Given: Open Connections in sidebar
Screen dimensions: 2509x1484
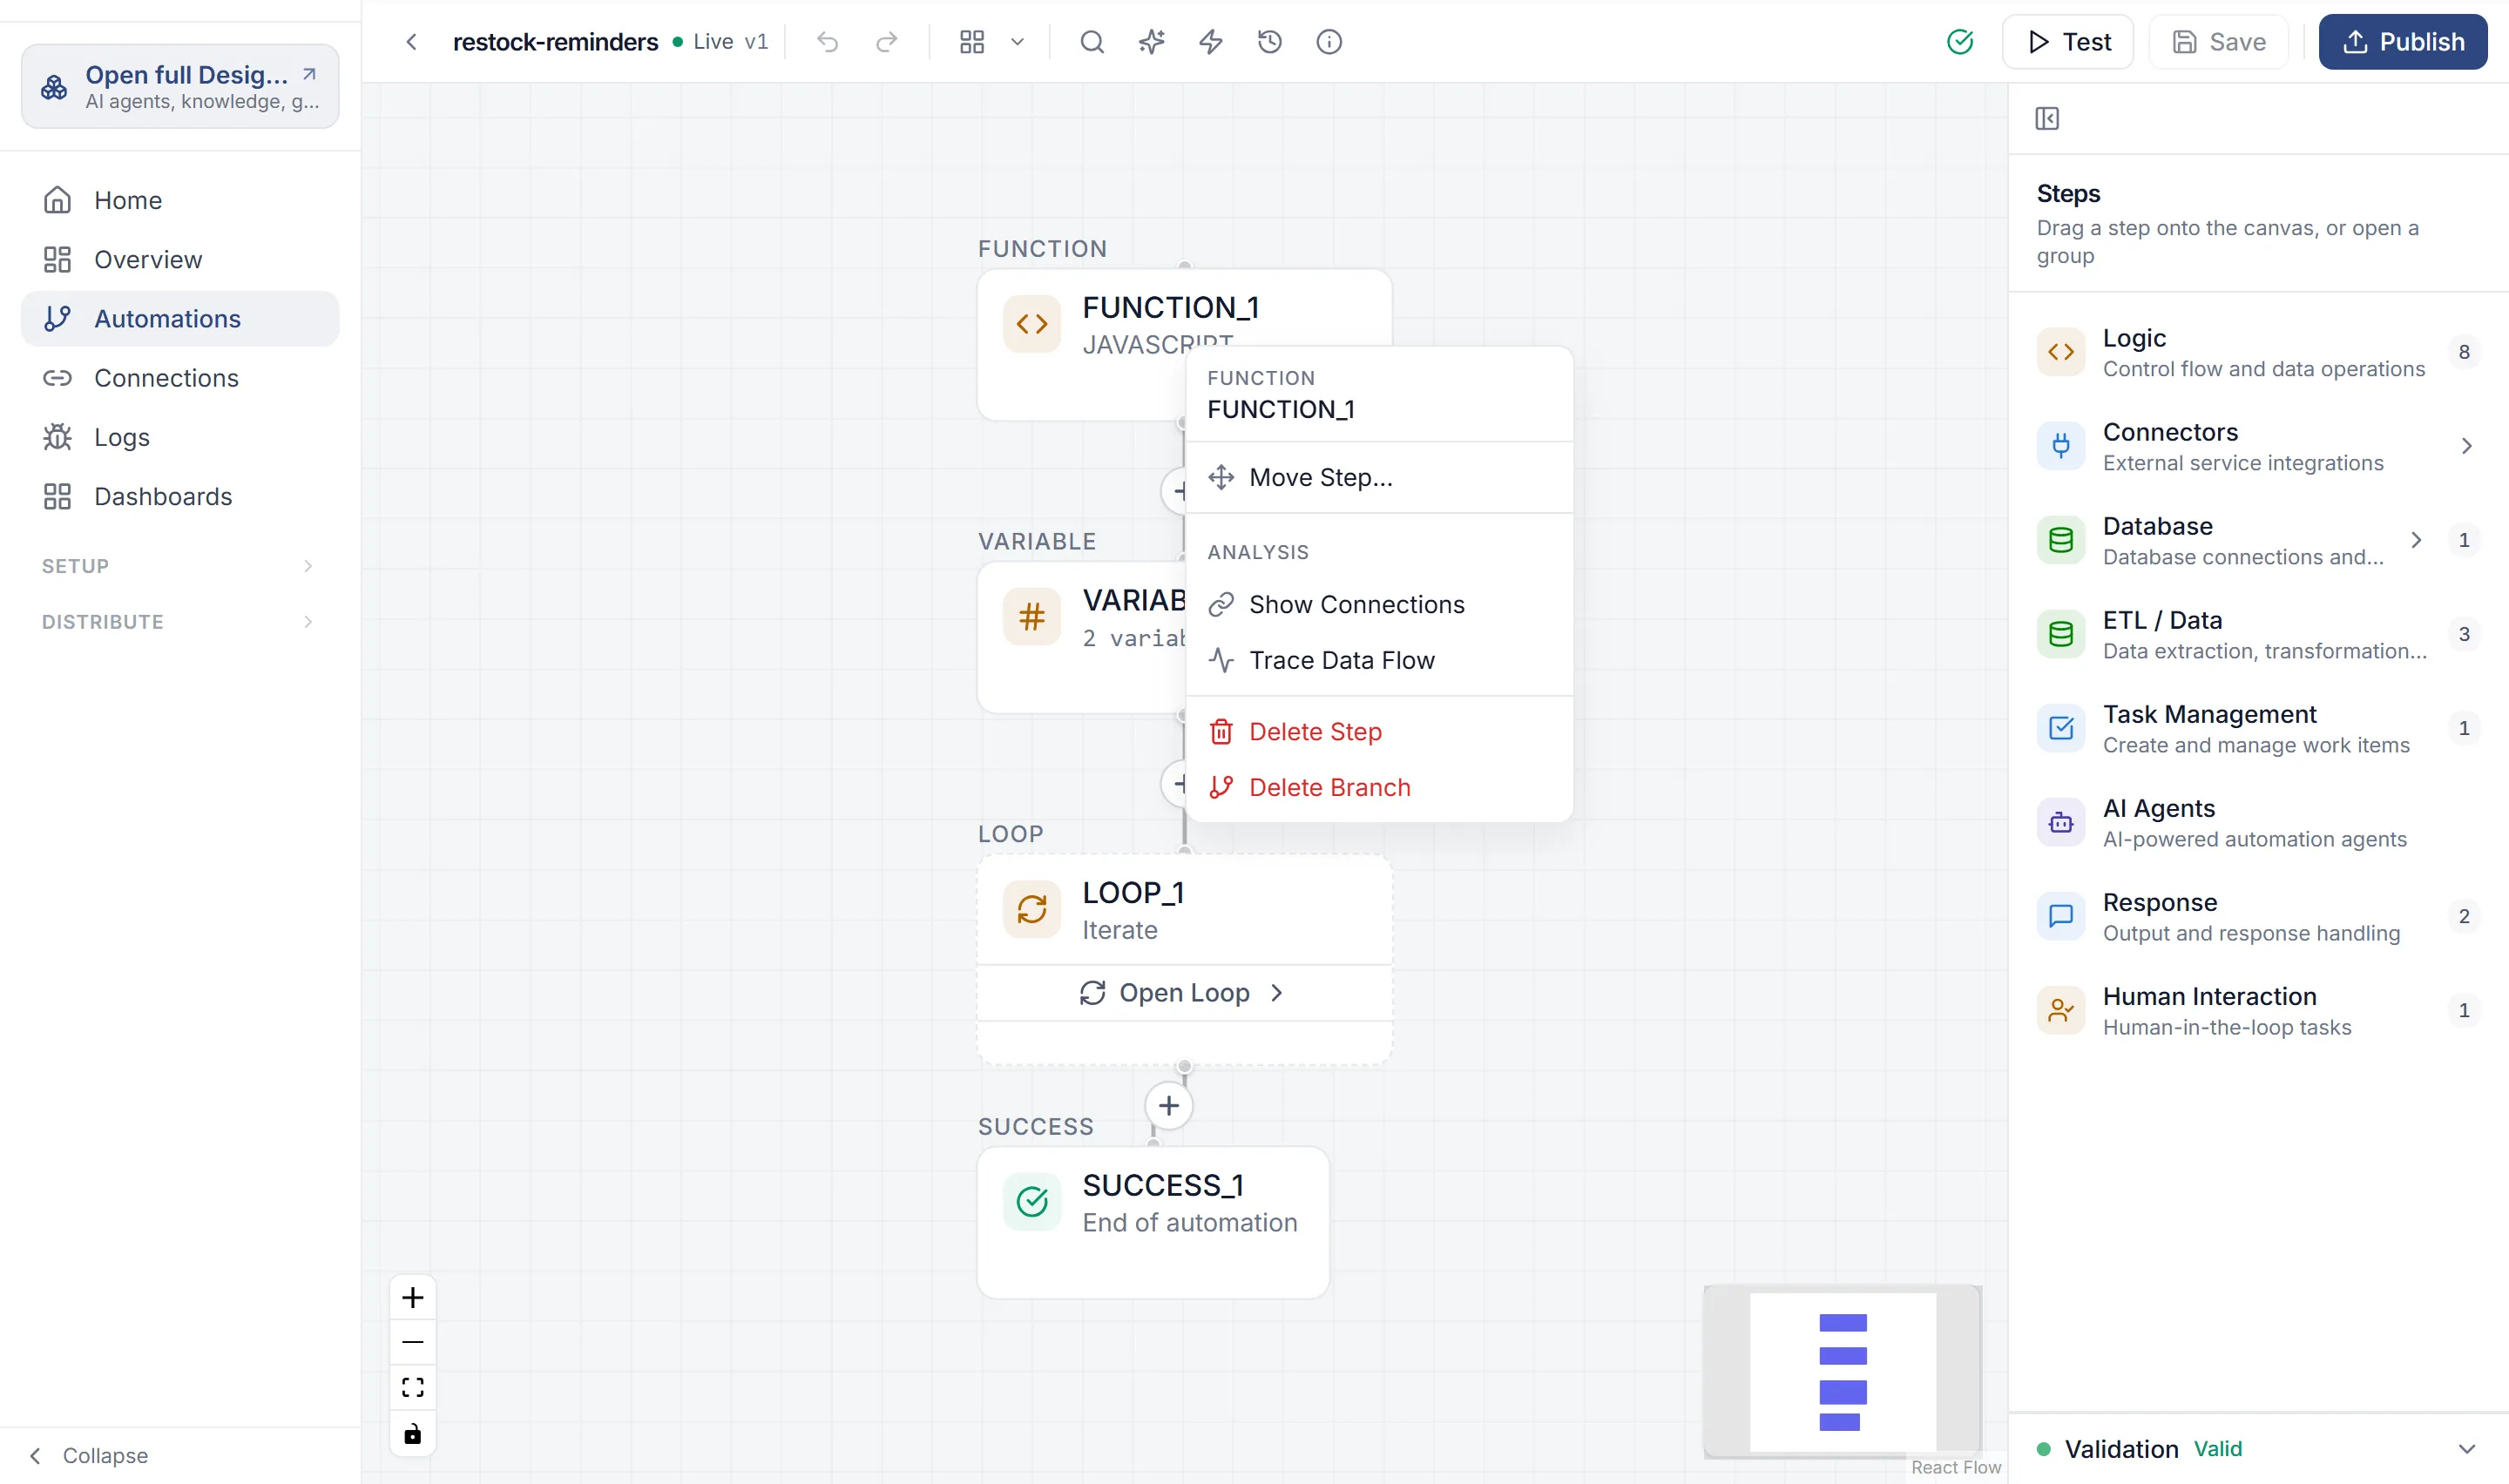Looking at the screenshot, I should point(180,378).
